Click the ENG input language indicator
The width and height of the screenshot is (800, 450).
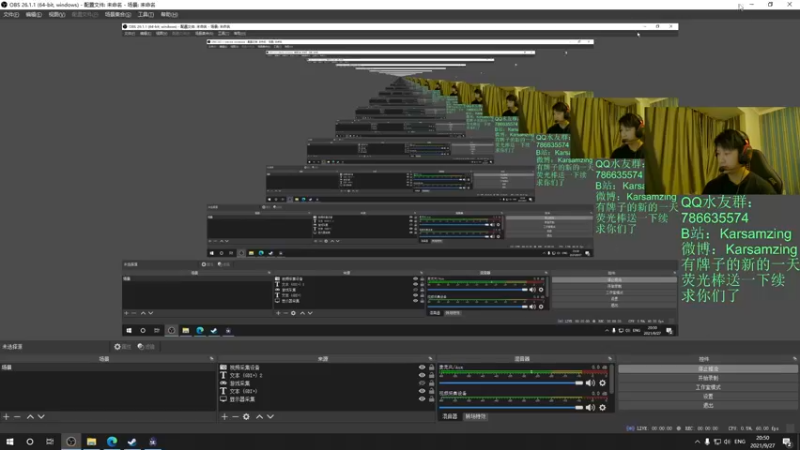click(x=740, y=442)
